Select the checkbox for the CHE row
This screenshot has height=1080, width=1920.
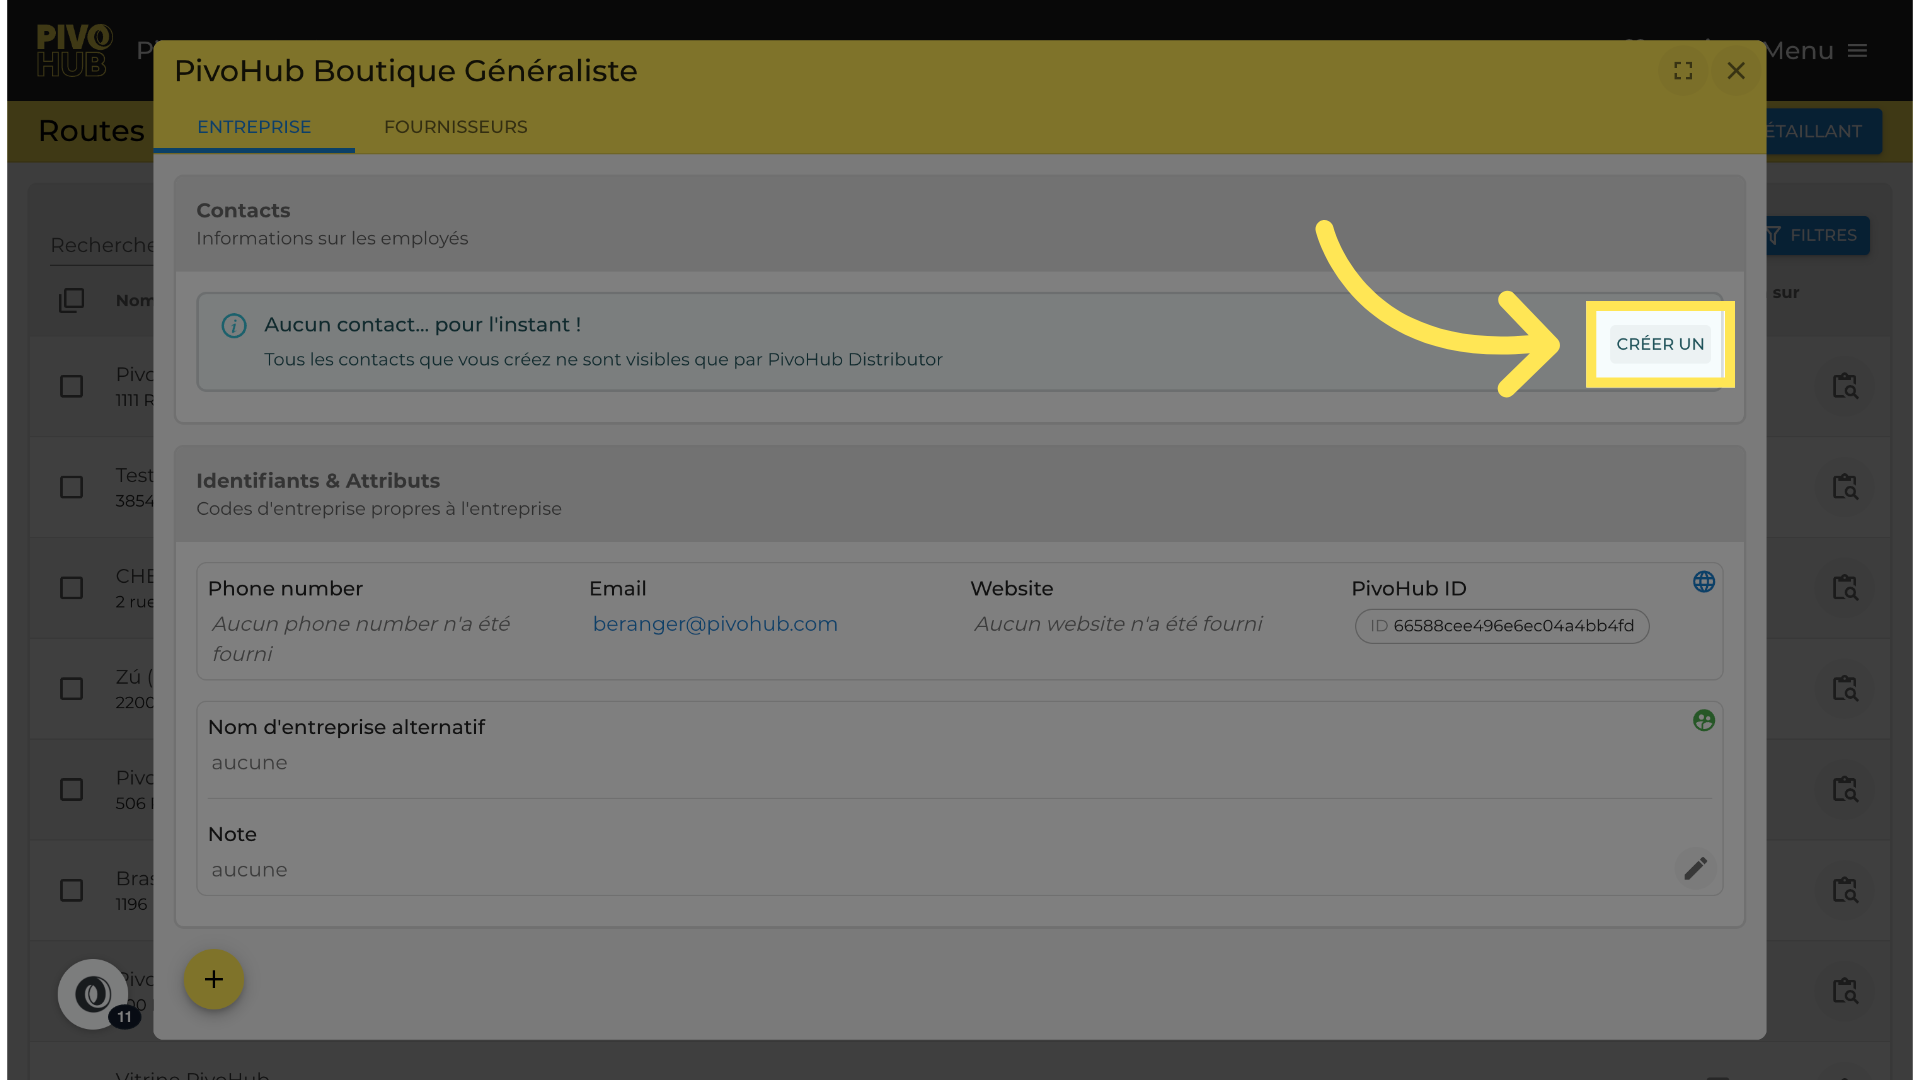(x=71, y=588)
